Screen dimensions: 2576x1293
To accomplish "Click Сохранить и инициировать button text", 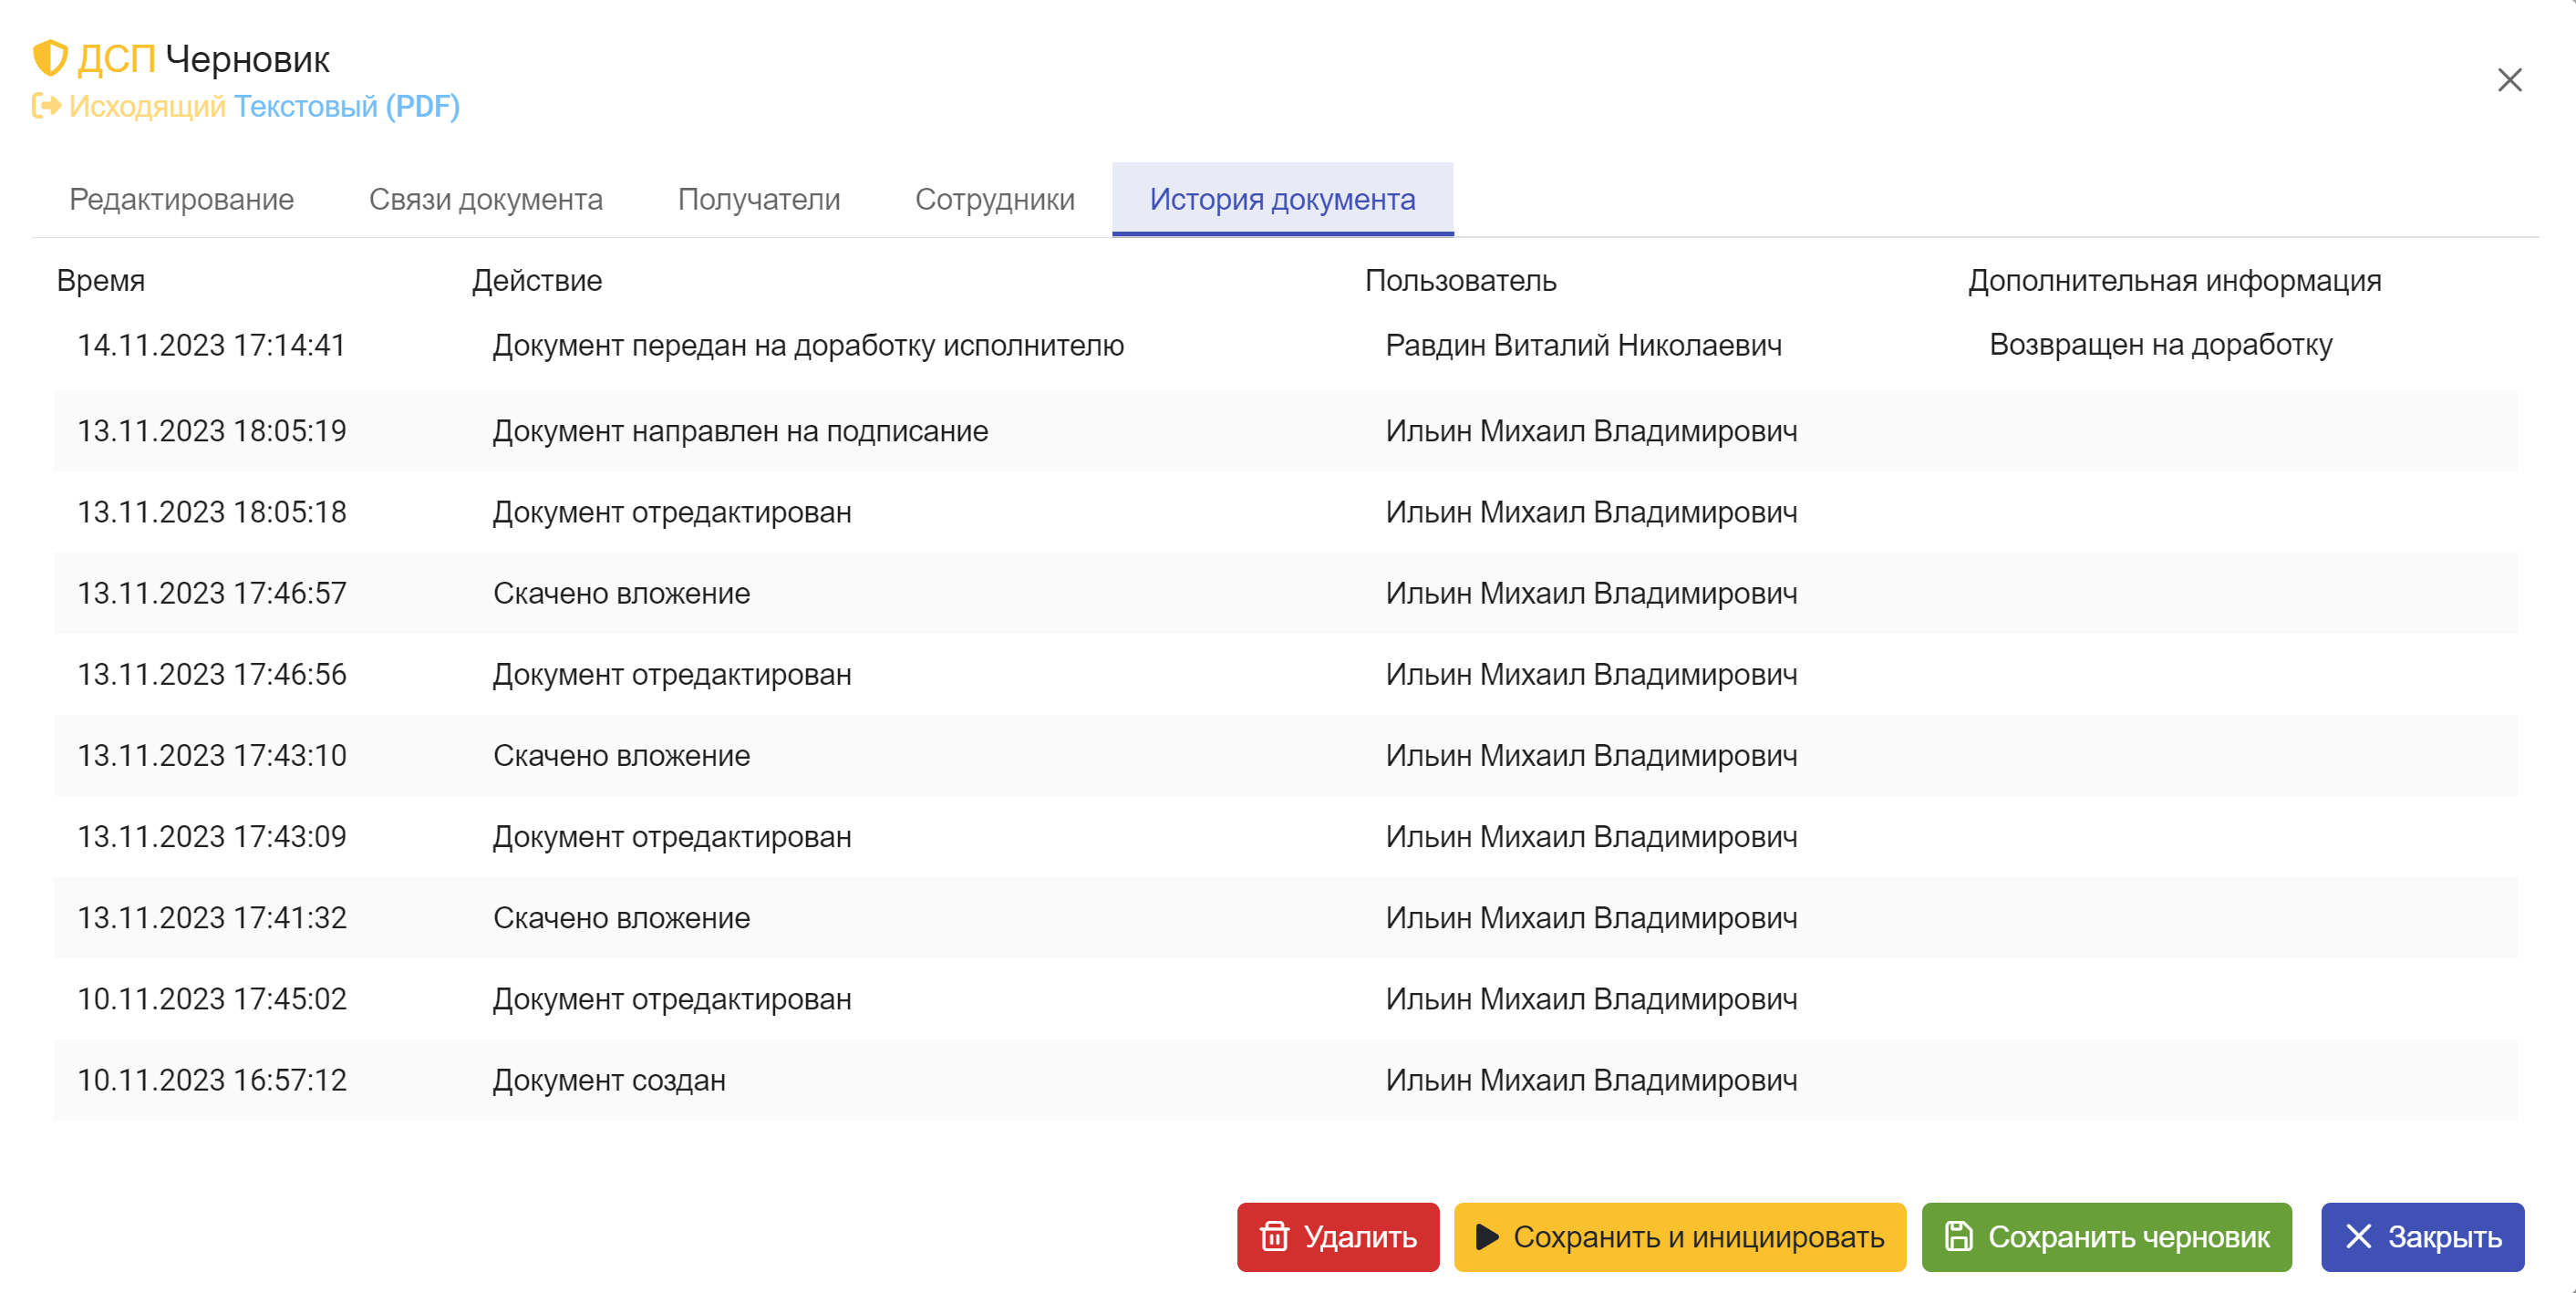I will click(1698, 1237).
